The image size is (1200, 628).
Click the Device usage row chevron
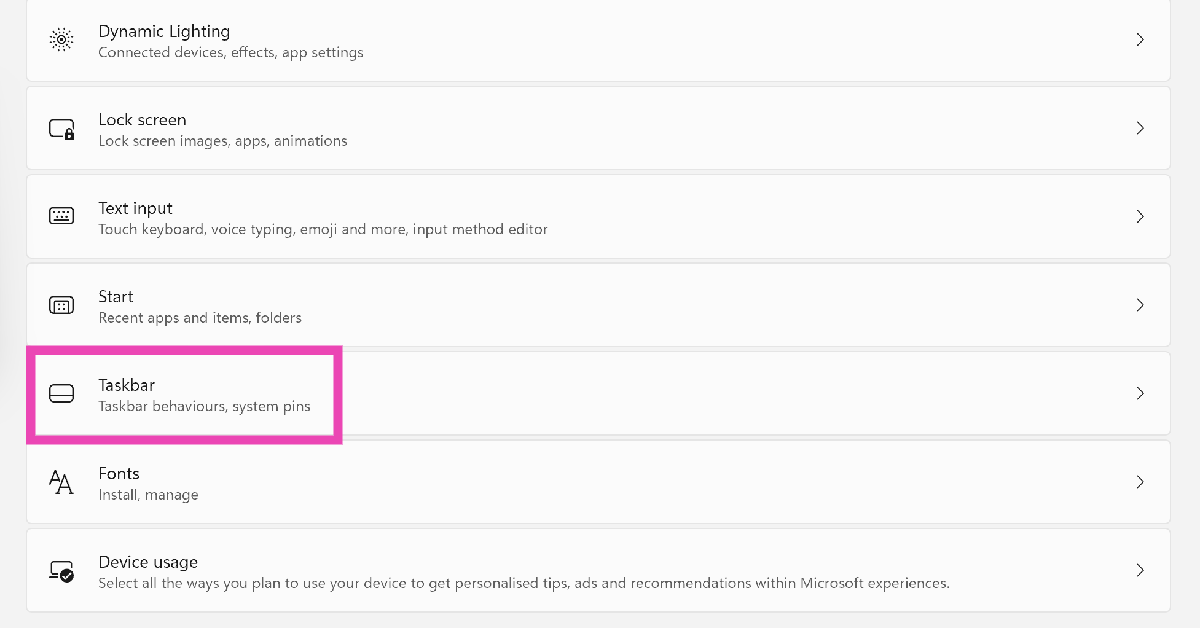(x=1140, y=571)
